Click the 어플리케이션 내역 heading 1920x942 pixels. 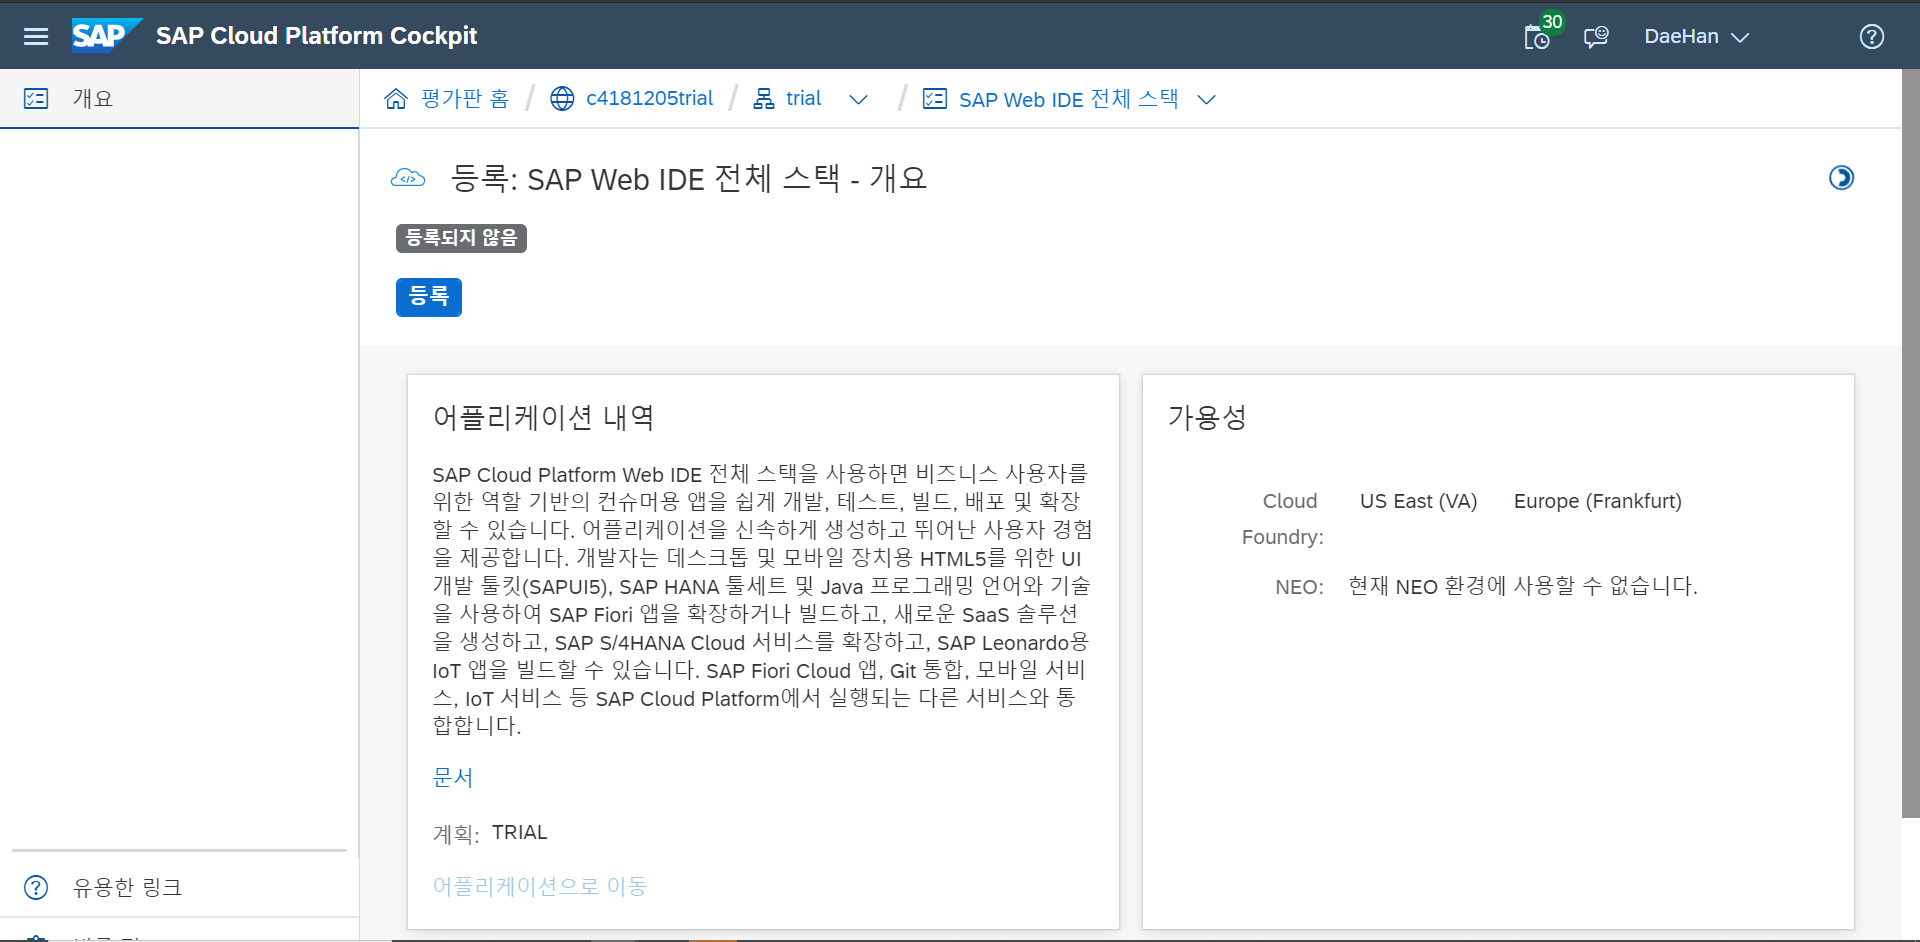point(543,417)
